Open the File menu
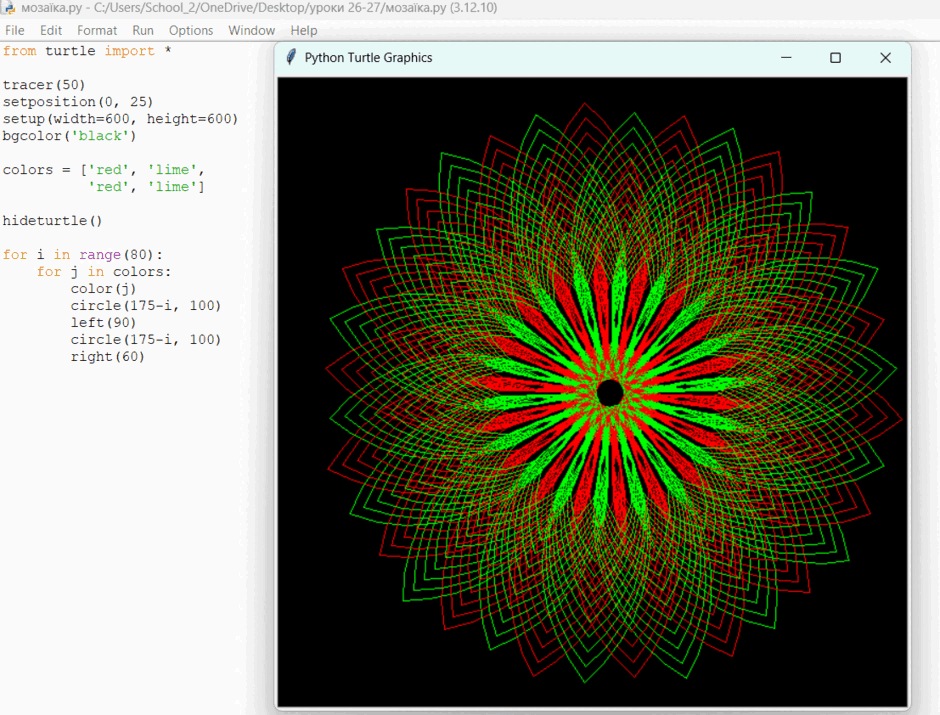 14,31
